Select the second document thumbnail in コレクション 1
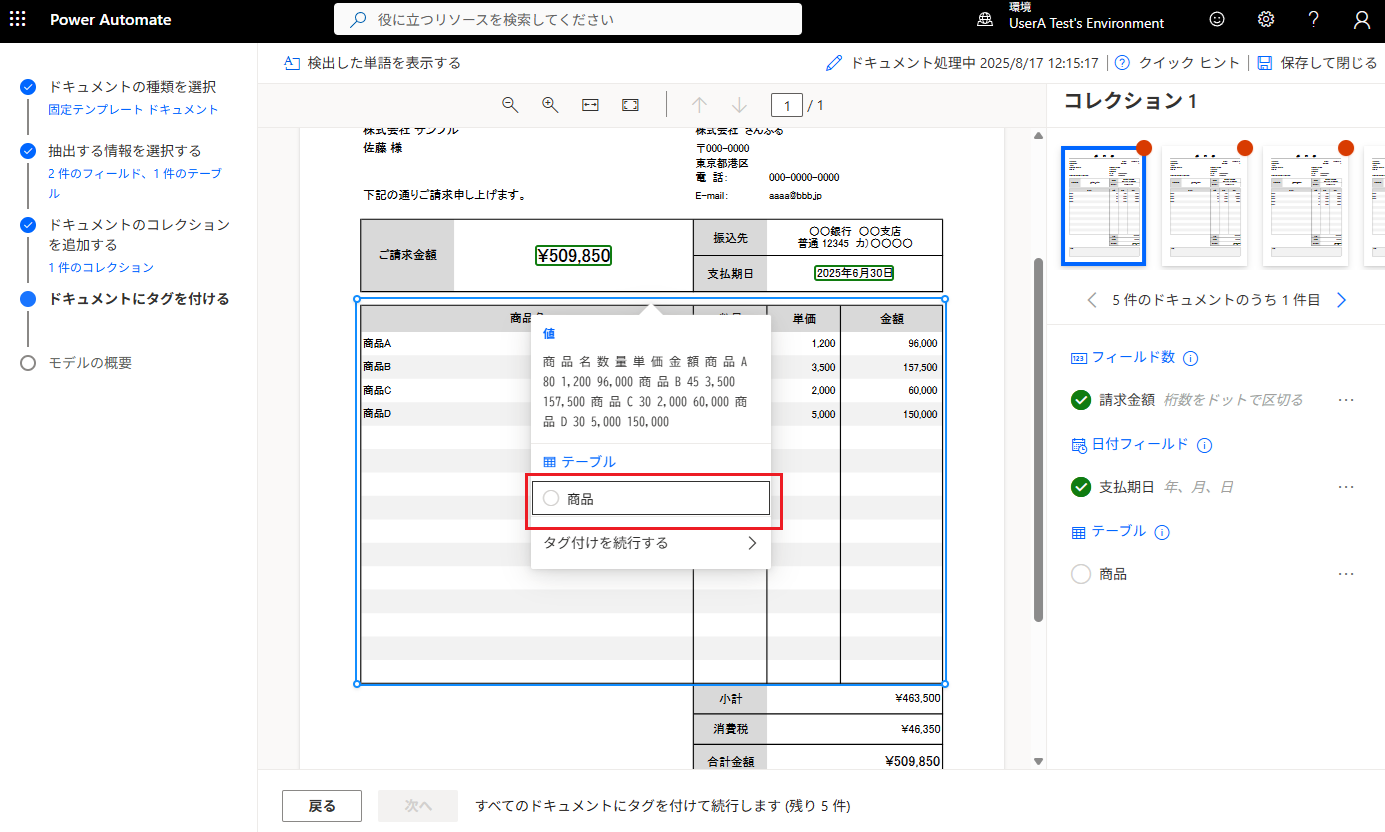This screenshot has height=832, width=1385. pos(1204,206)
